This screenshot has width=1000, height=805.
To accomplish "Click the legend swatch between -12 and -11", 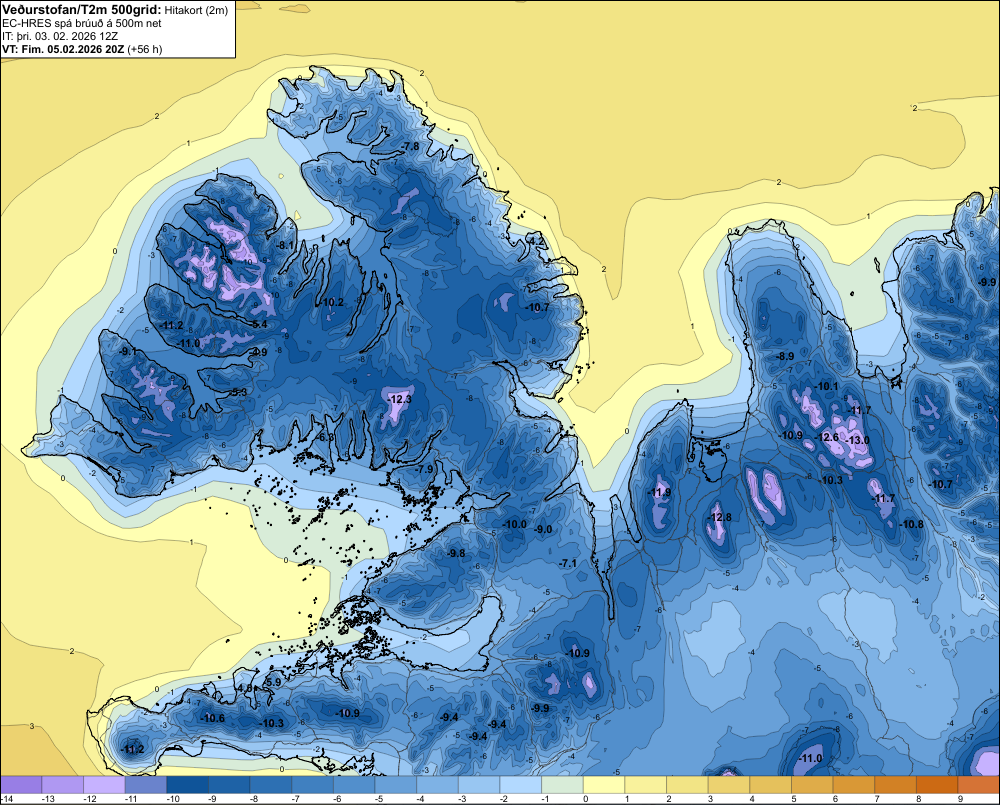I will [x=104, y=785].
